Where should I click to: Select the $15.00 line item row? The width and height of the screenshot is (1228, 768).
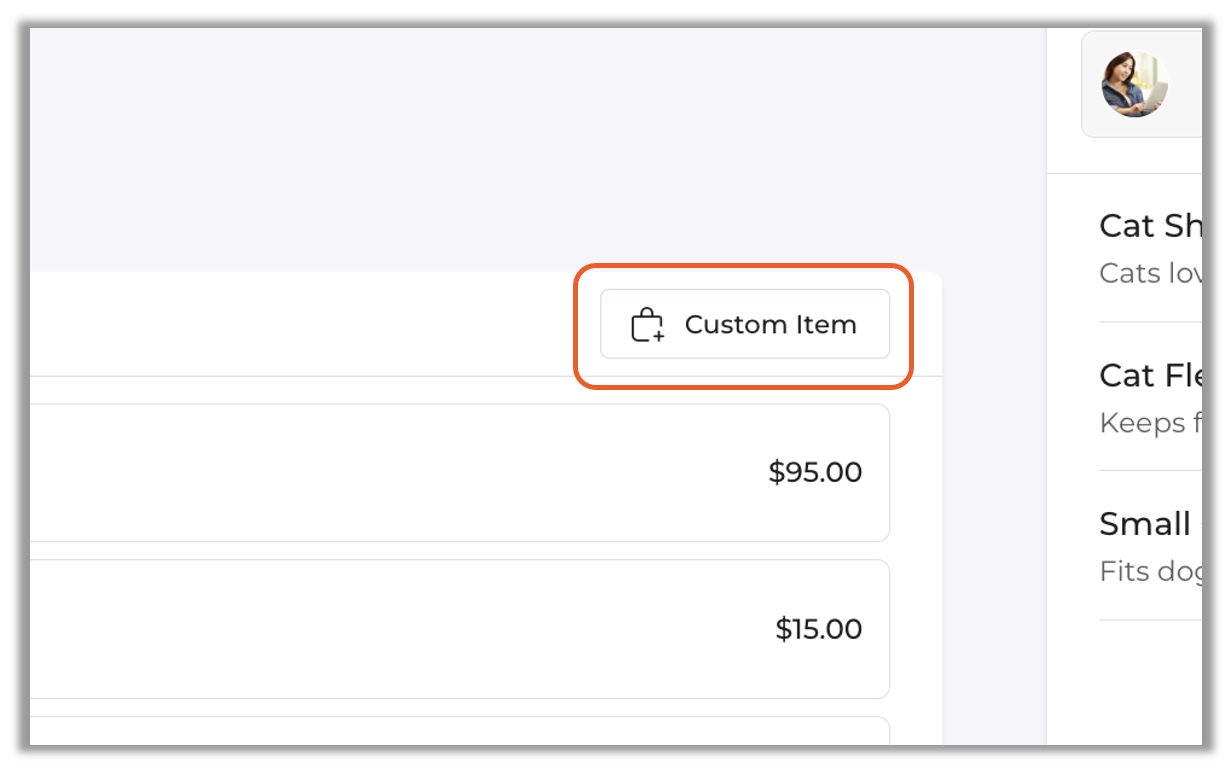pos(450,629)
